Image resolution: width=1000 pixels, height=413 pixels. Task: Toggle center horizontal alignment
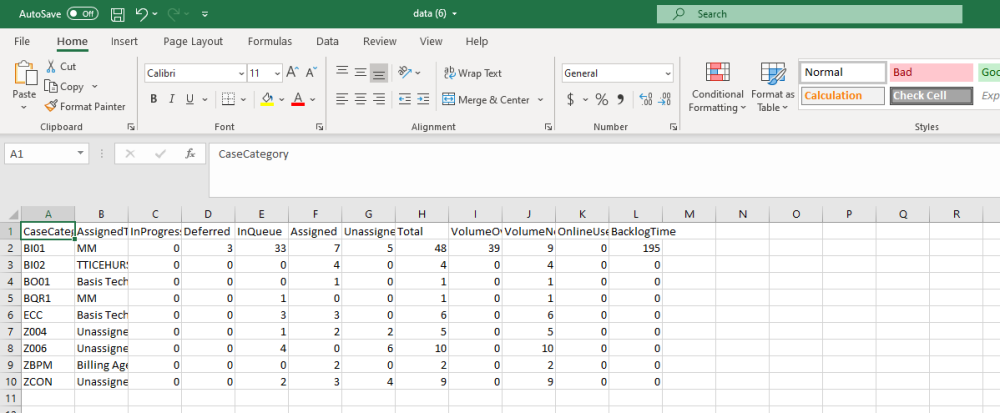point(360,99)
